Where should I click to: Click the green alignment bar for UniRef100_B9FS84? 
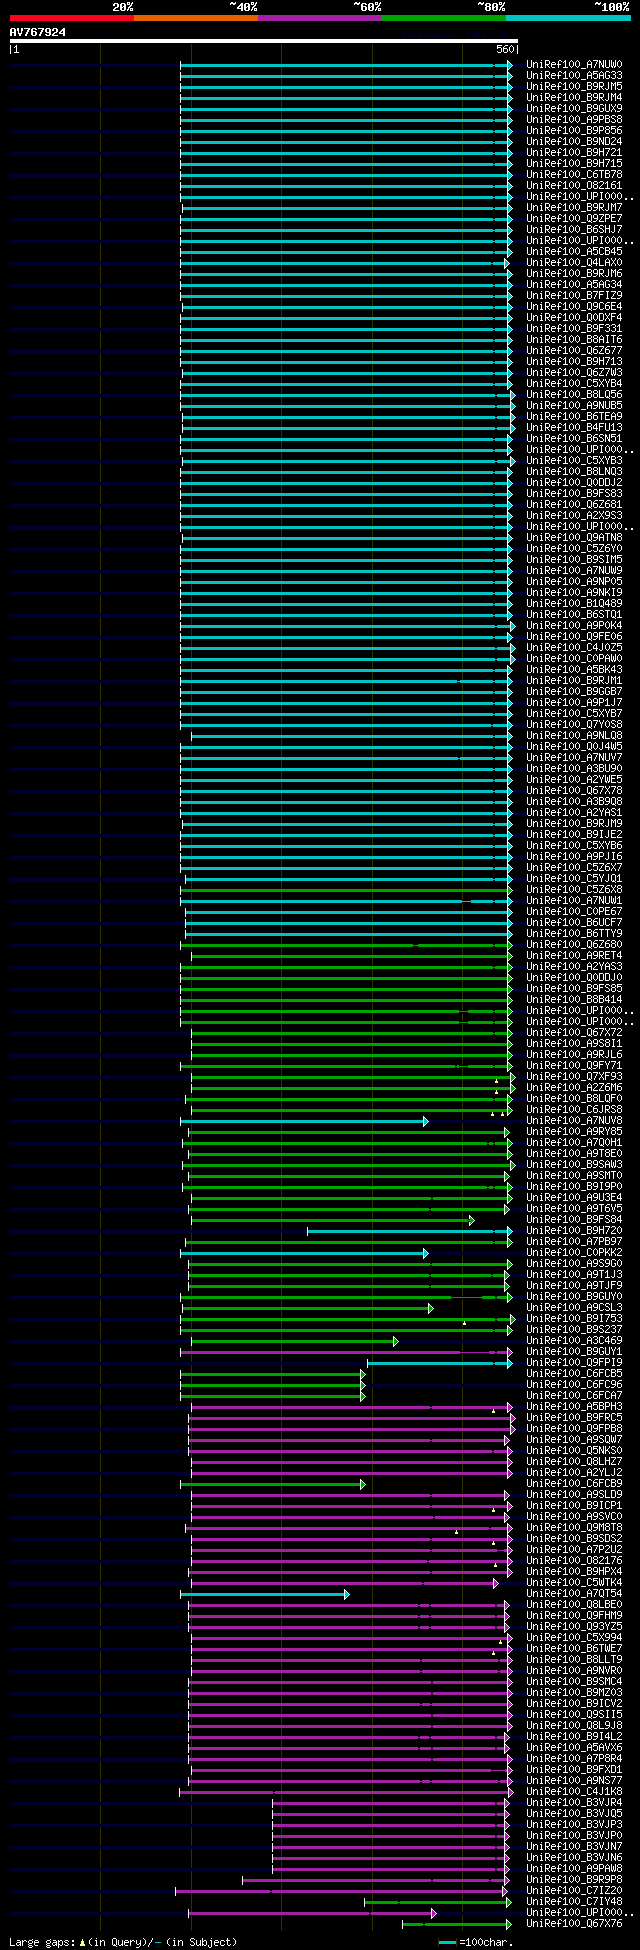tap(333, 1220)
